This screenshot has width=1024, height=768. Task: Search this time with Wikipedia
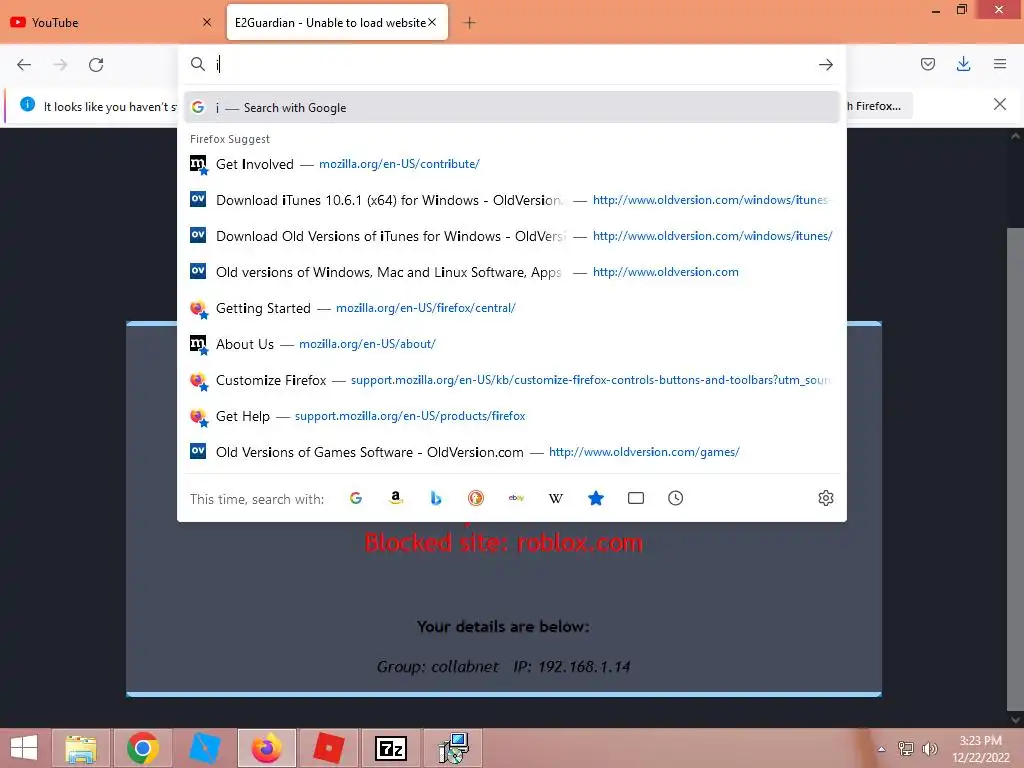click(x=556, y=498)
